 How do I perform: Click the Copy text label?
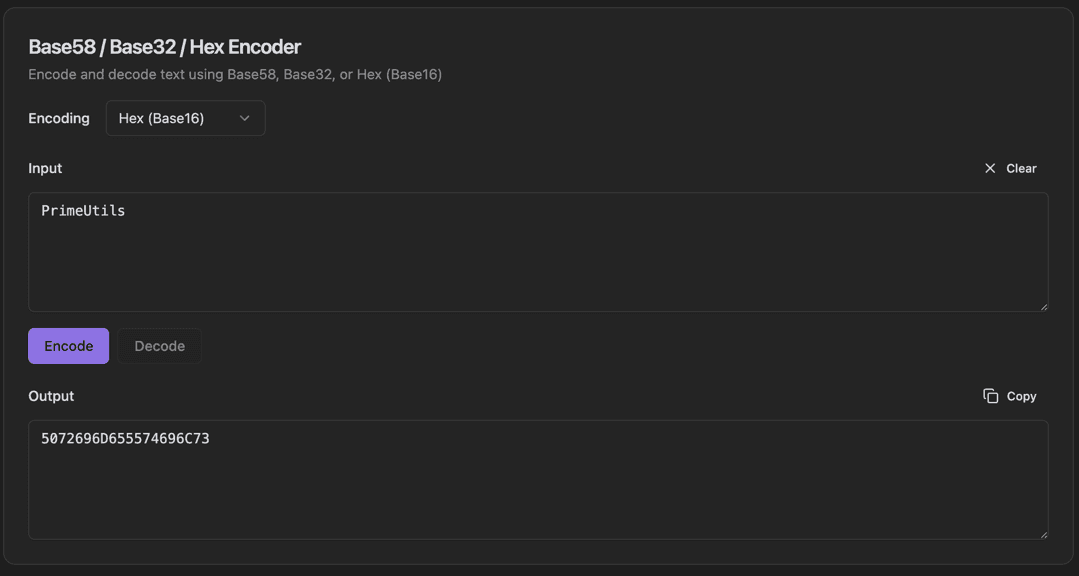tap(1021, 396)
